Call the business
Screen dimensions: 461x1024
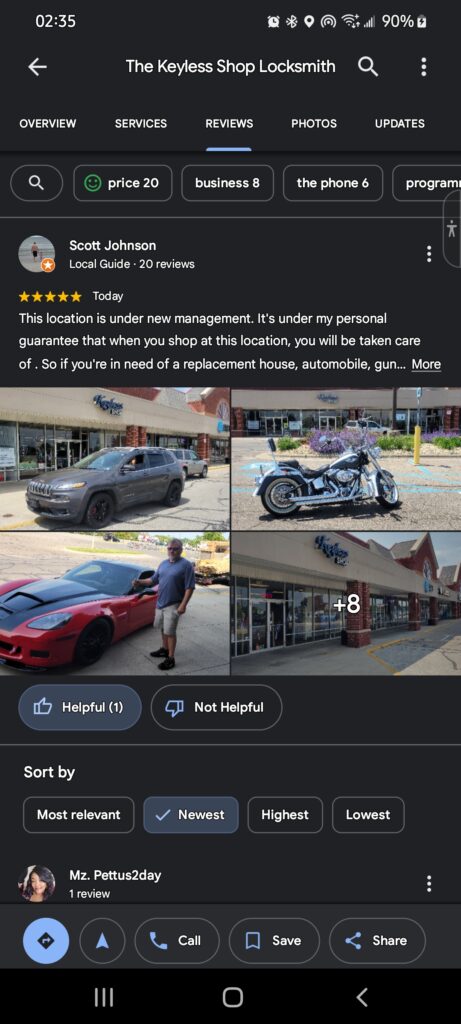coord(176,940)
